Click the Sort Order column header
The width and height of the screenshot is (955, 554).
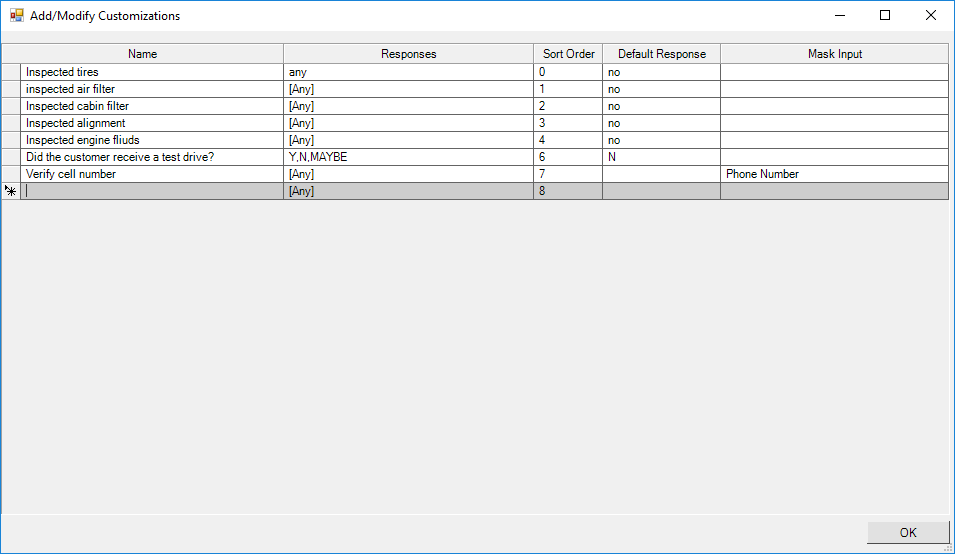coord(568,54)
